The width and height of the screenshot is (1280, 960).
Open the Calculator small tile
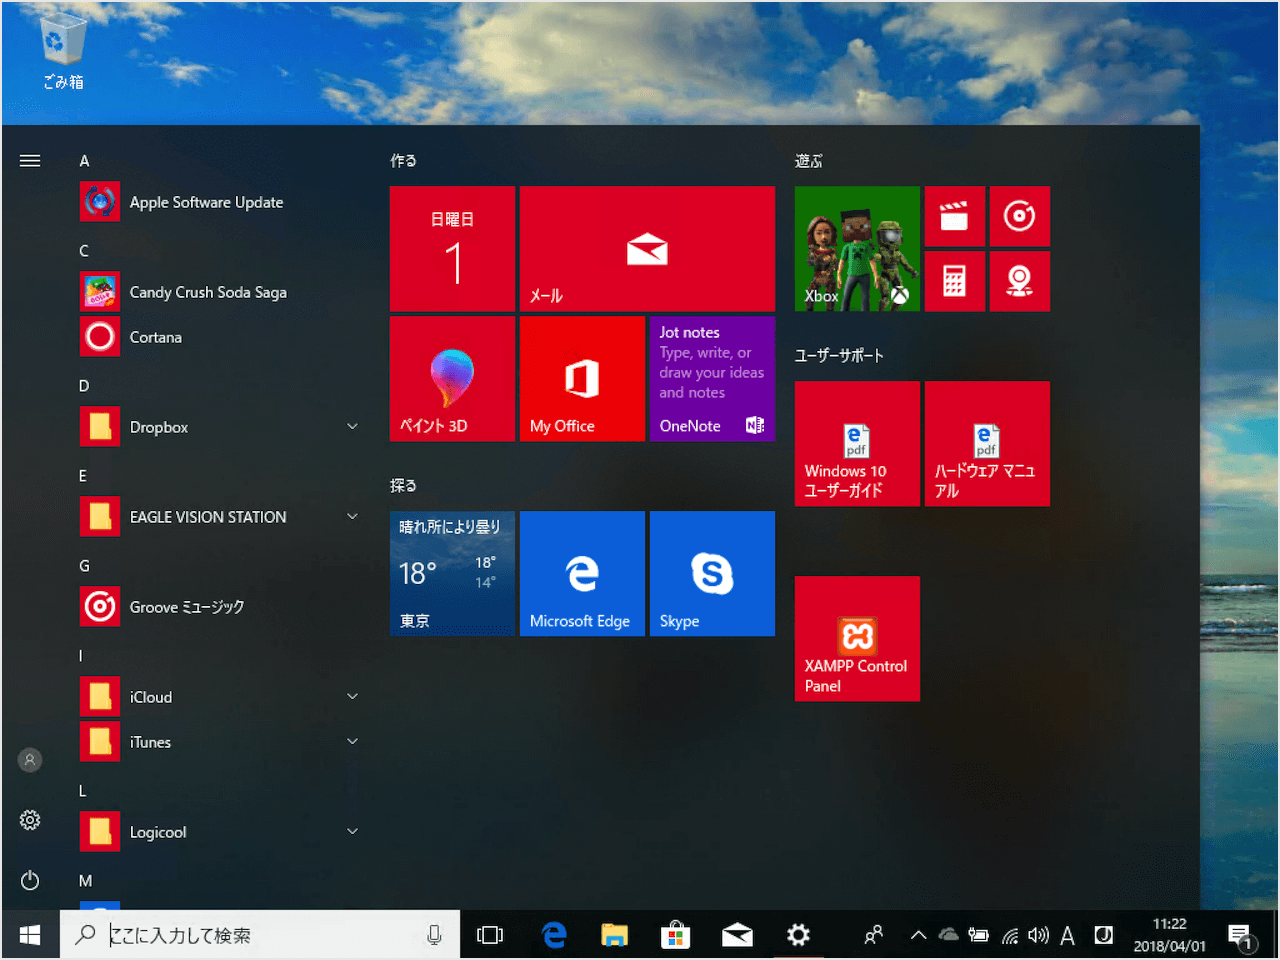click(955, 281)
